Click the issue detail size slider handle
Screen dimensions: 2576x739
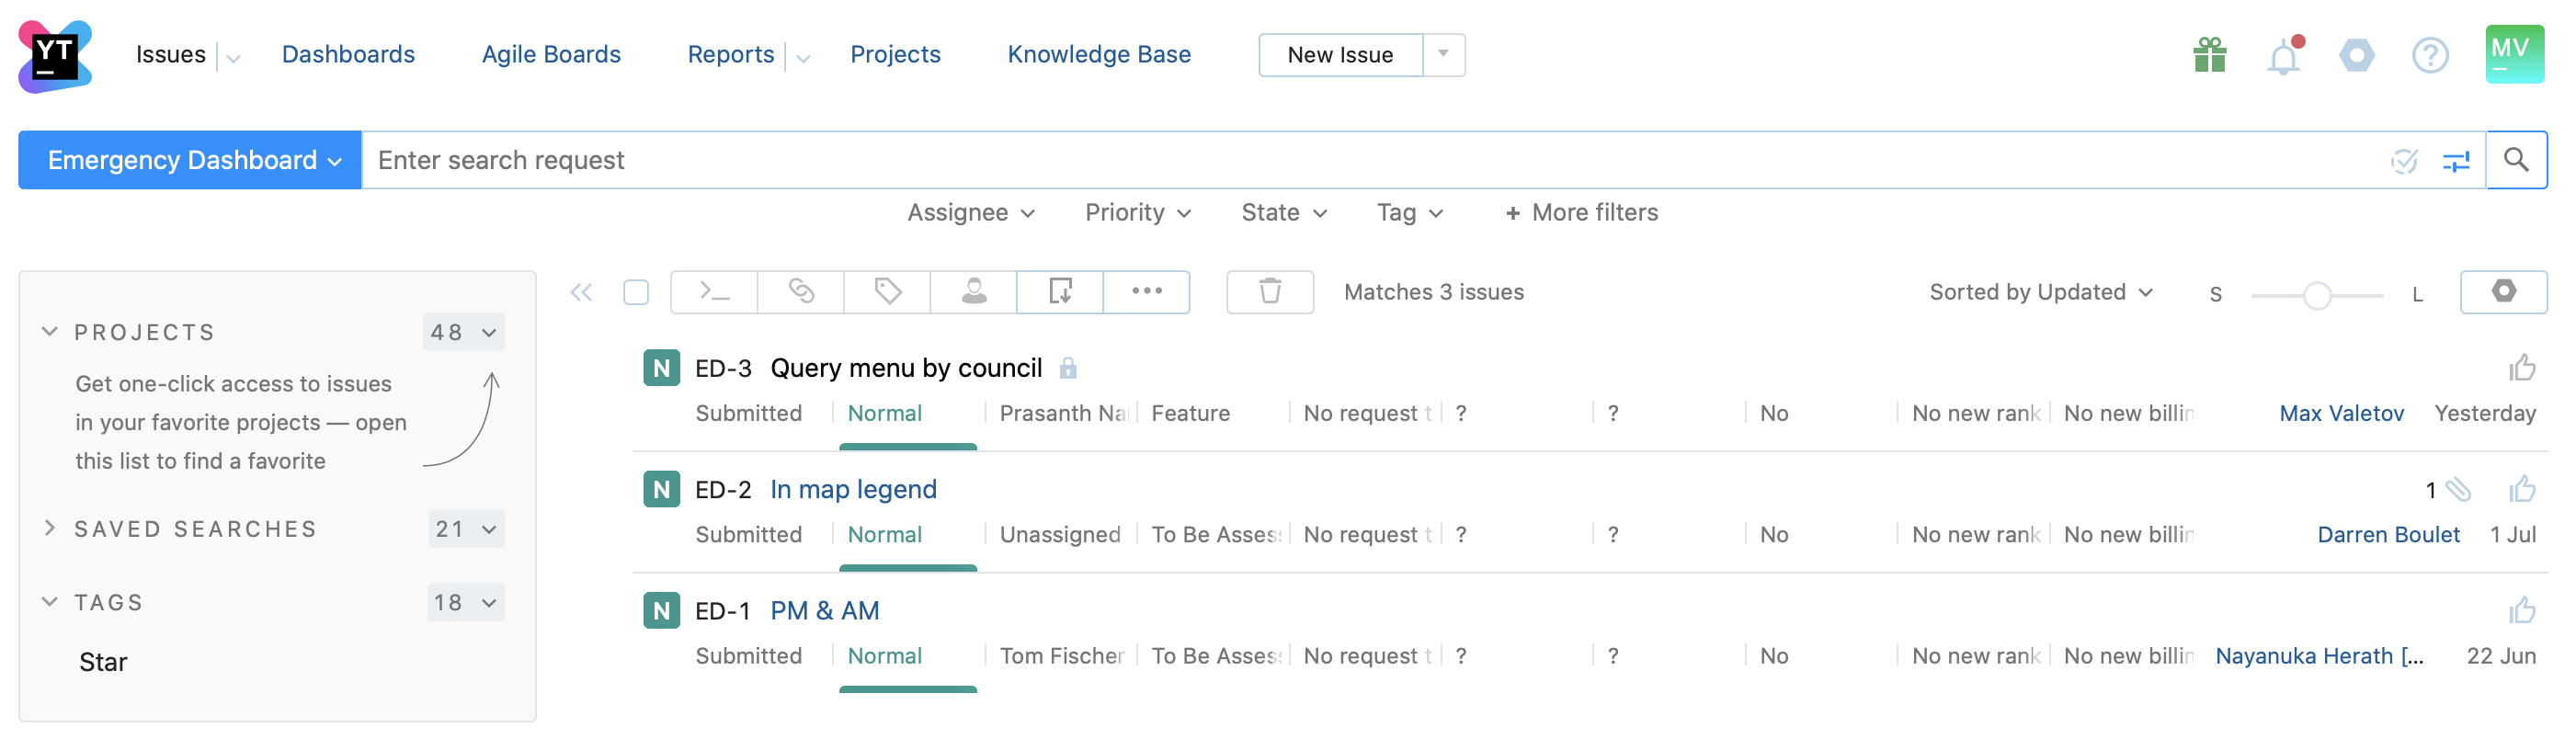coord(2317,296)
